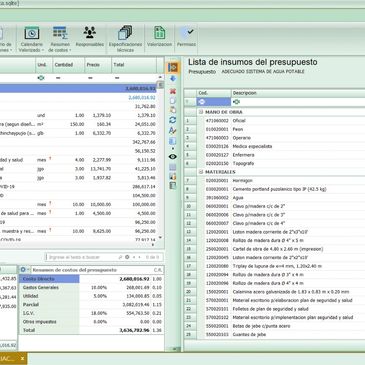This screenshot has width=365, height=365.
Task: Select the Medico especialista row
Action: [275, 146]
